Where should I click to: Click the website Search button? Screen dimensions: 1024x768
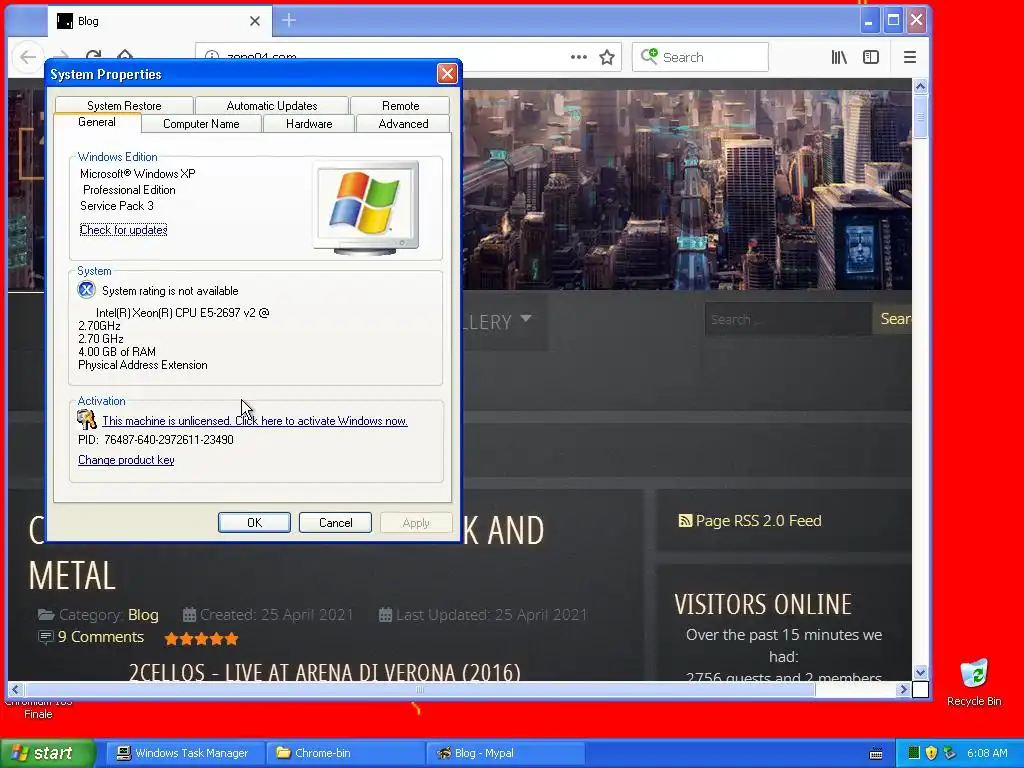892,319
